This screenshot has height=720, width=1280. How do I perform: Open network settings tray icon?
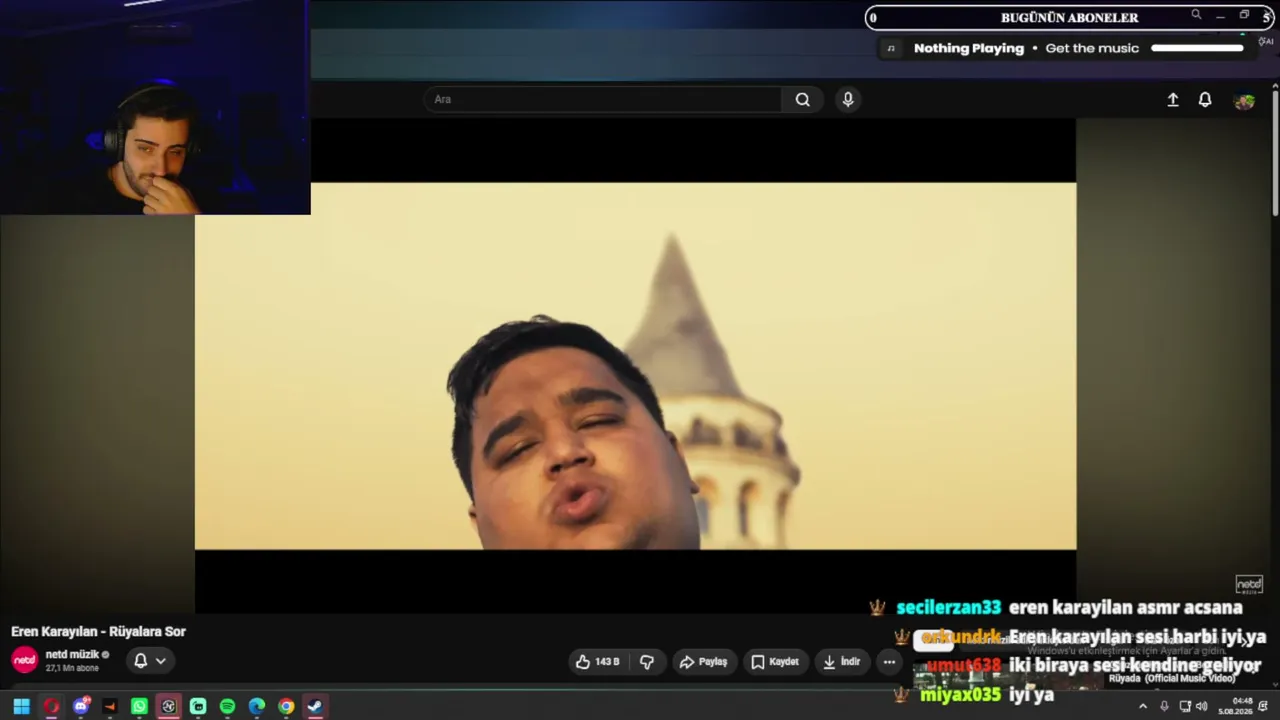[1185, 706]
